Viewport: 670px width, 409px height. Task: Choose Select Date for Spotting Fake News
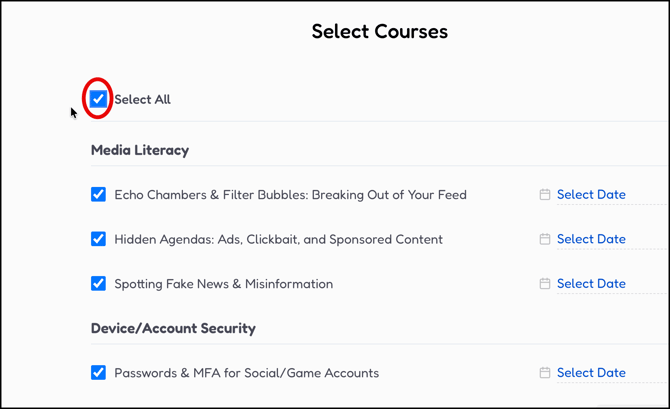click(x=591, y=284)
